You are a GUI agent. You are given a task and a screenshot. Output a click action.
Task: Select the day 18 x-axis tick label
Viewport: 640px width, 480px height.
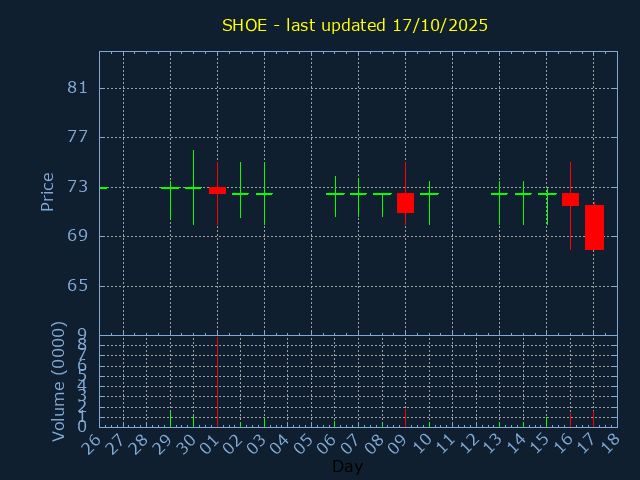tap(610, 444)
